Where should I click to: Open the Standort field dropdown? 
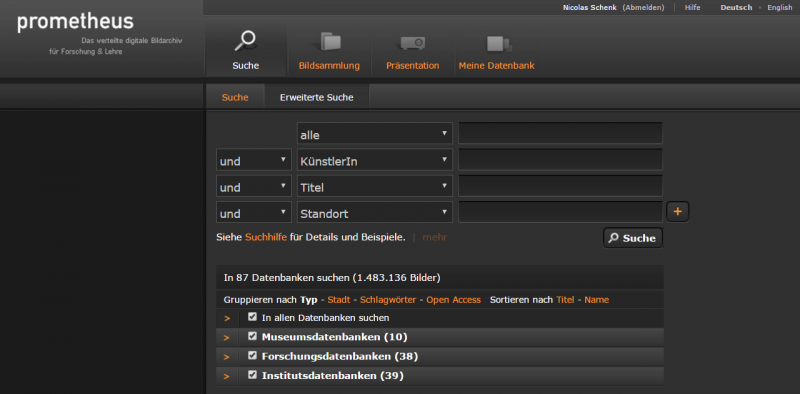click(374, 212)
